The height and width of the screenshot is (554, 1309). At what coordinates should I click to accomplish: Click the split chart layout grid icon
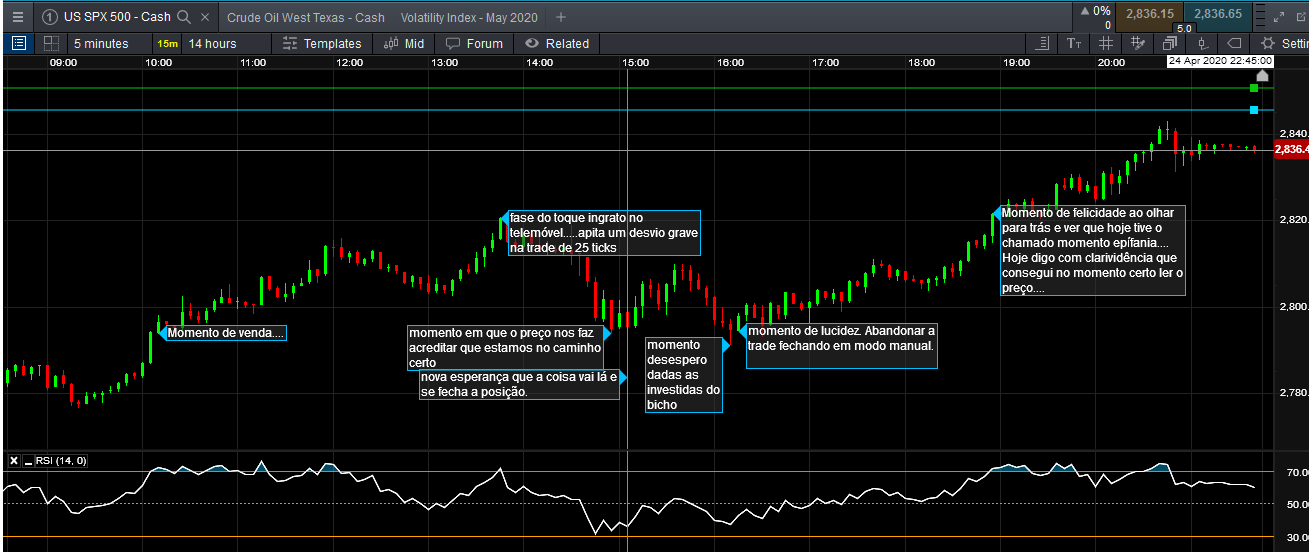click(51, 43)
